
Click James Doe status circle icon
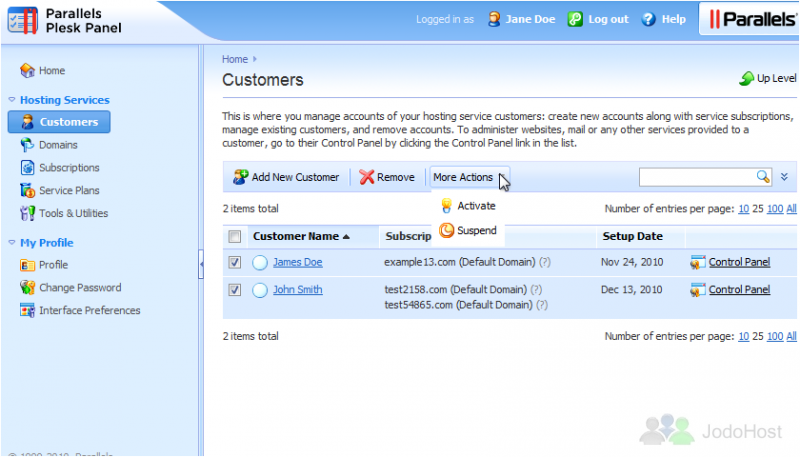(x=260, y=262)
